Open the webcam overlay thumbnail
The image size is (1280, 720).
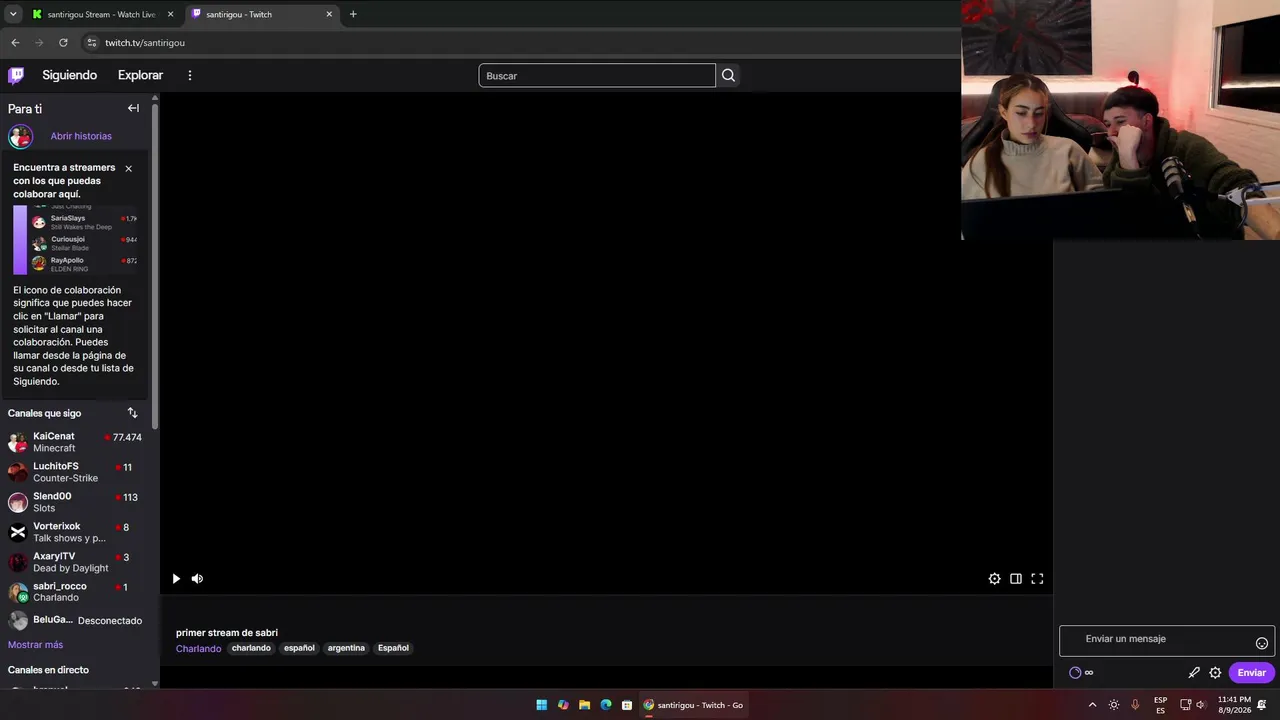[x=1120, y=120]
